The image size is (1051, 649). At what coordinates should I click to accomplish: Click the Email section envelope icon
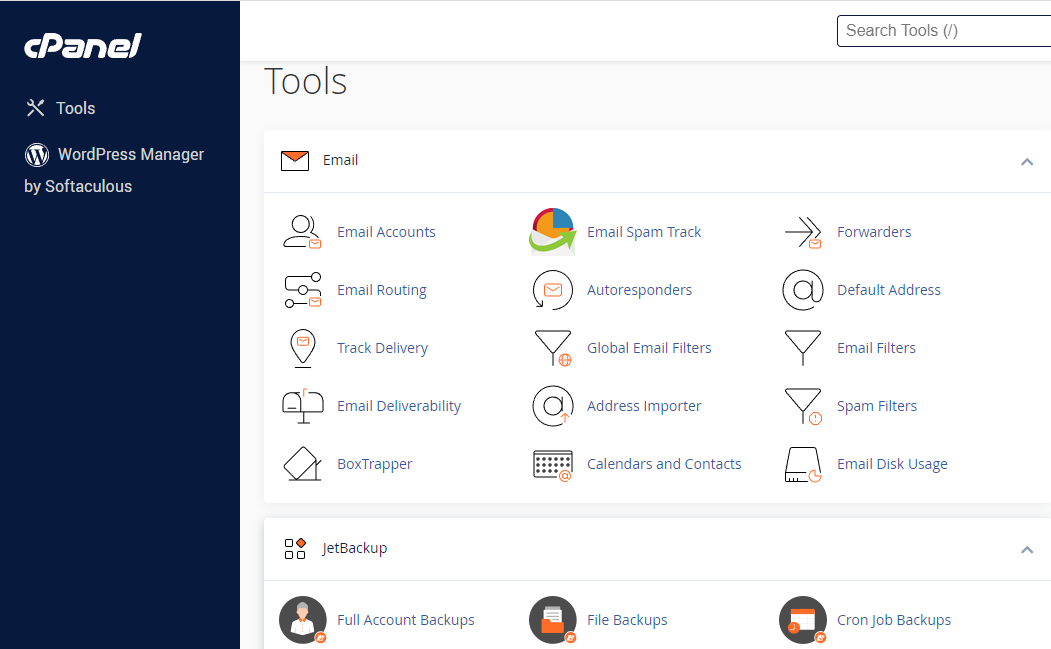pyautogui.click(x=295, y=161)
